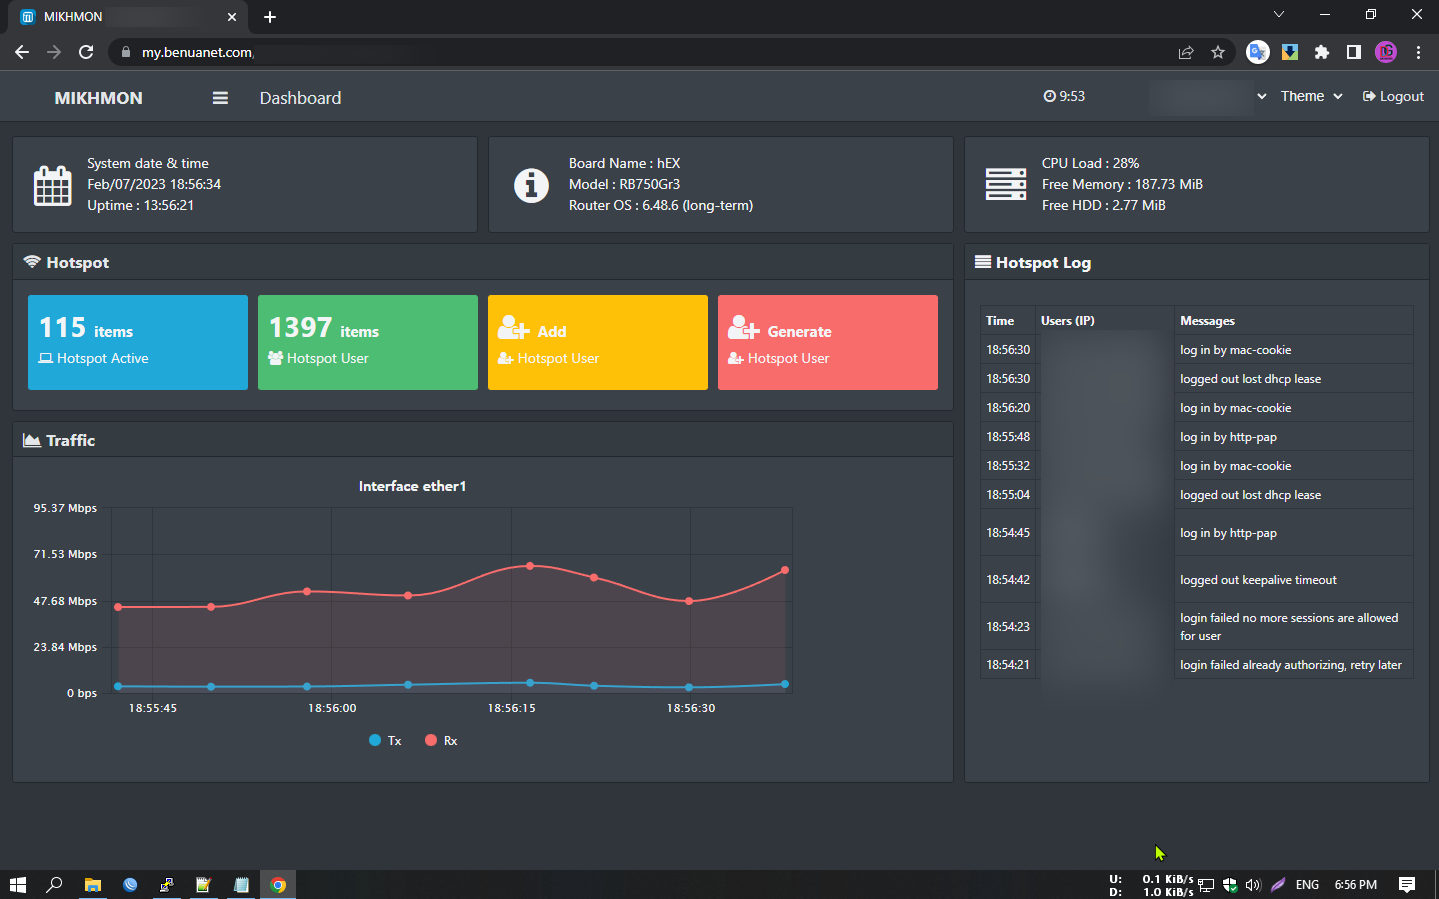Toggle the Tx series in chart legend
The image size is (1439, 899).
coord(385,741)
